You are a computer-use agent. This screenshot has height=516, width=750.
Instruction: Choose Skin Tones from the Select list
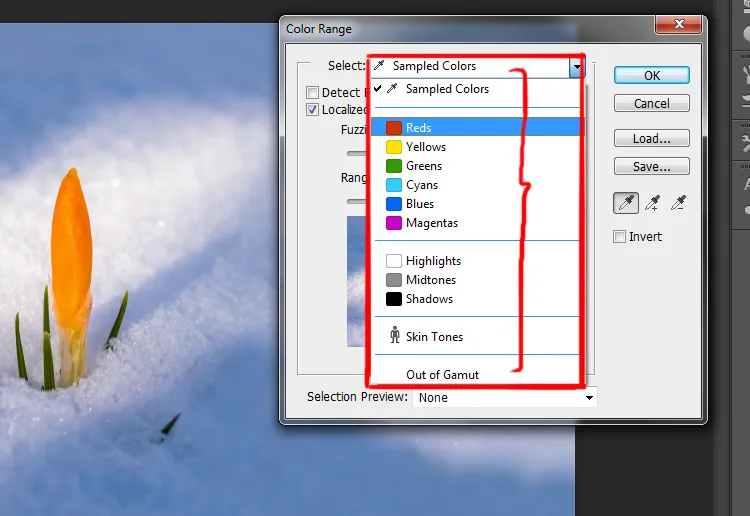[477, 337]
